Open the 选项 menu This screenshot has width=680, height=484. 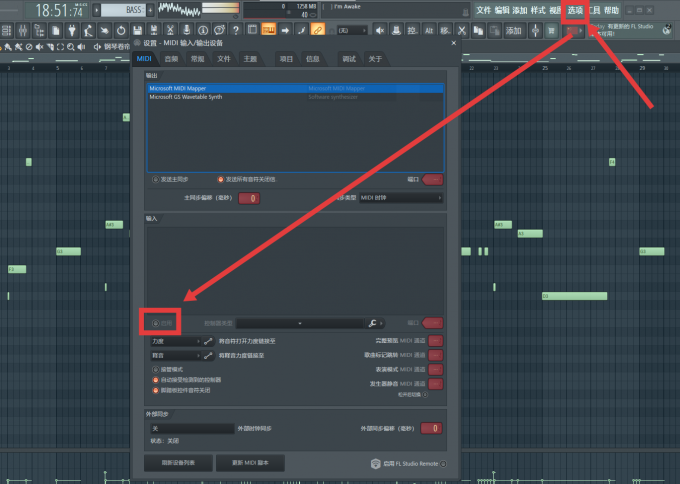(x=575, y=10)
